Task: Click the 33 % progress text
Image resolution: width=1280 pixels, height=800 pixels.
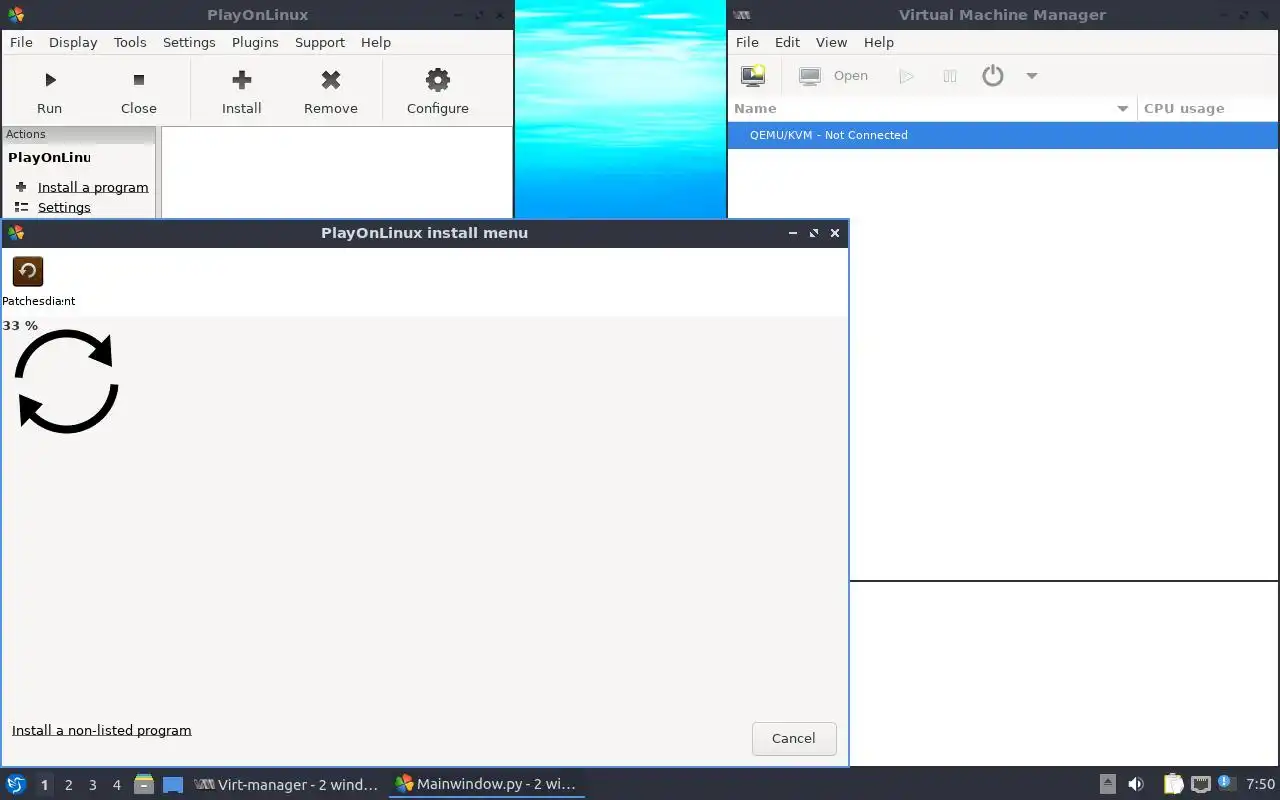Action: (20, 326)
